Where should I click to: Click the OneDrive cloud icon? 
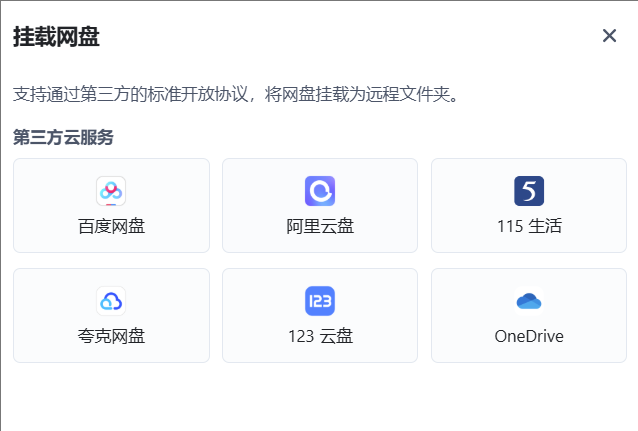tap(528, 300)
